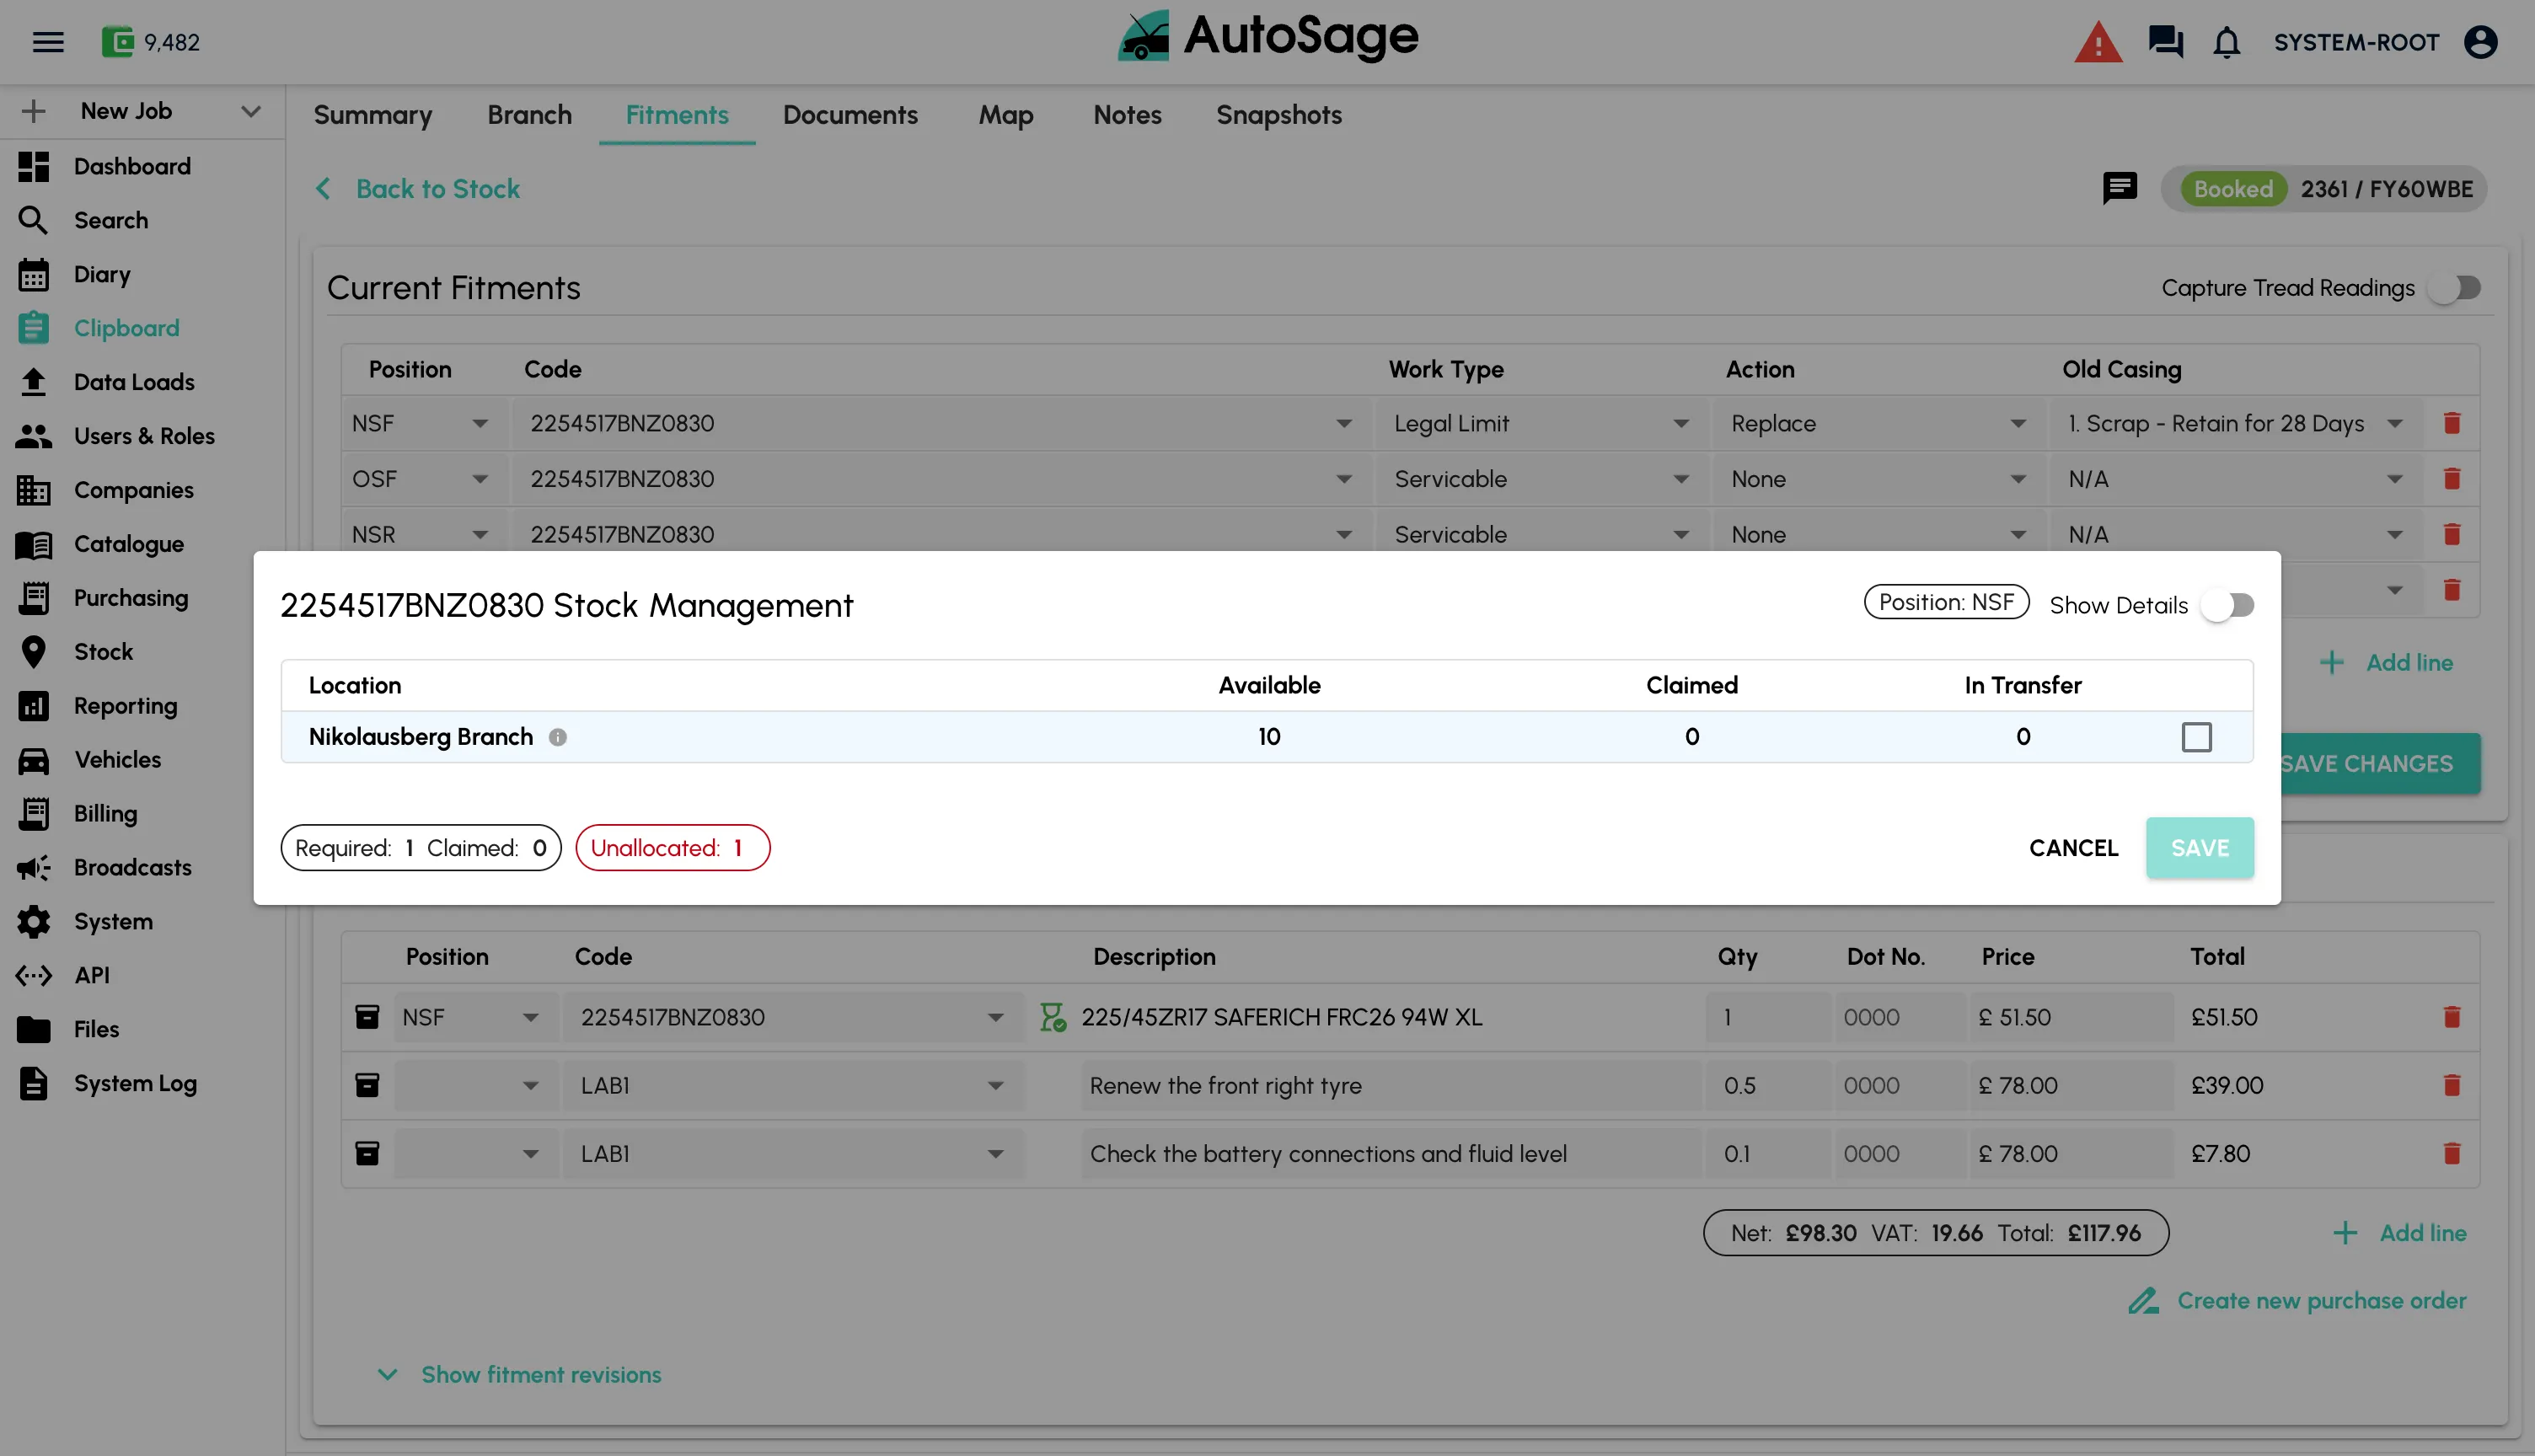The image size is (2535, 1456).
Task: Switch to the Notes tab
Action: coord(1127,115)
